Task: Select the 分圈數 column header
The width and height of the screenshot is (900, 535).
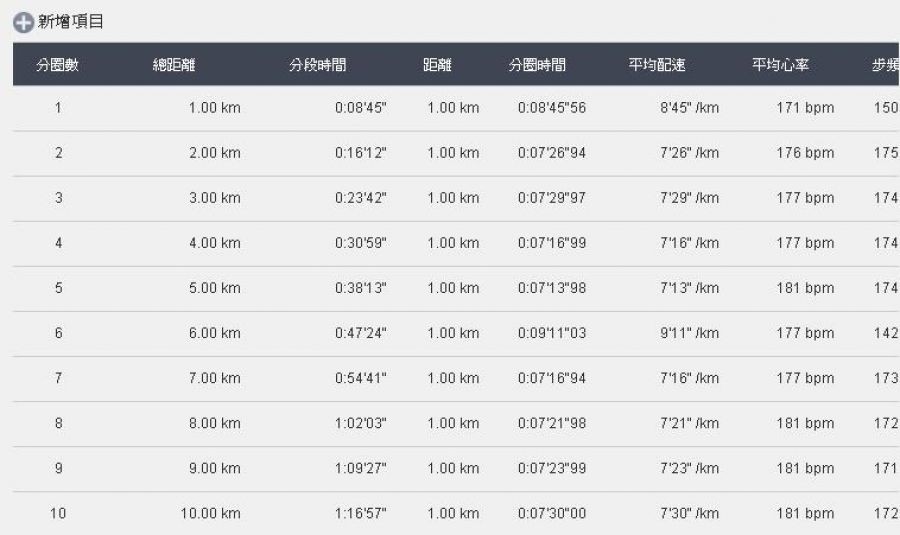Action: coord(58,65)
